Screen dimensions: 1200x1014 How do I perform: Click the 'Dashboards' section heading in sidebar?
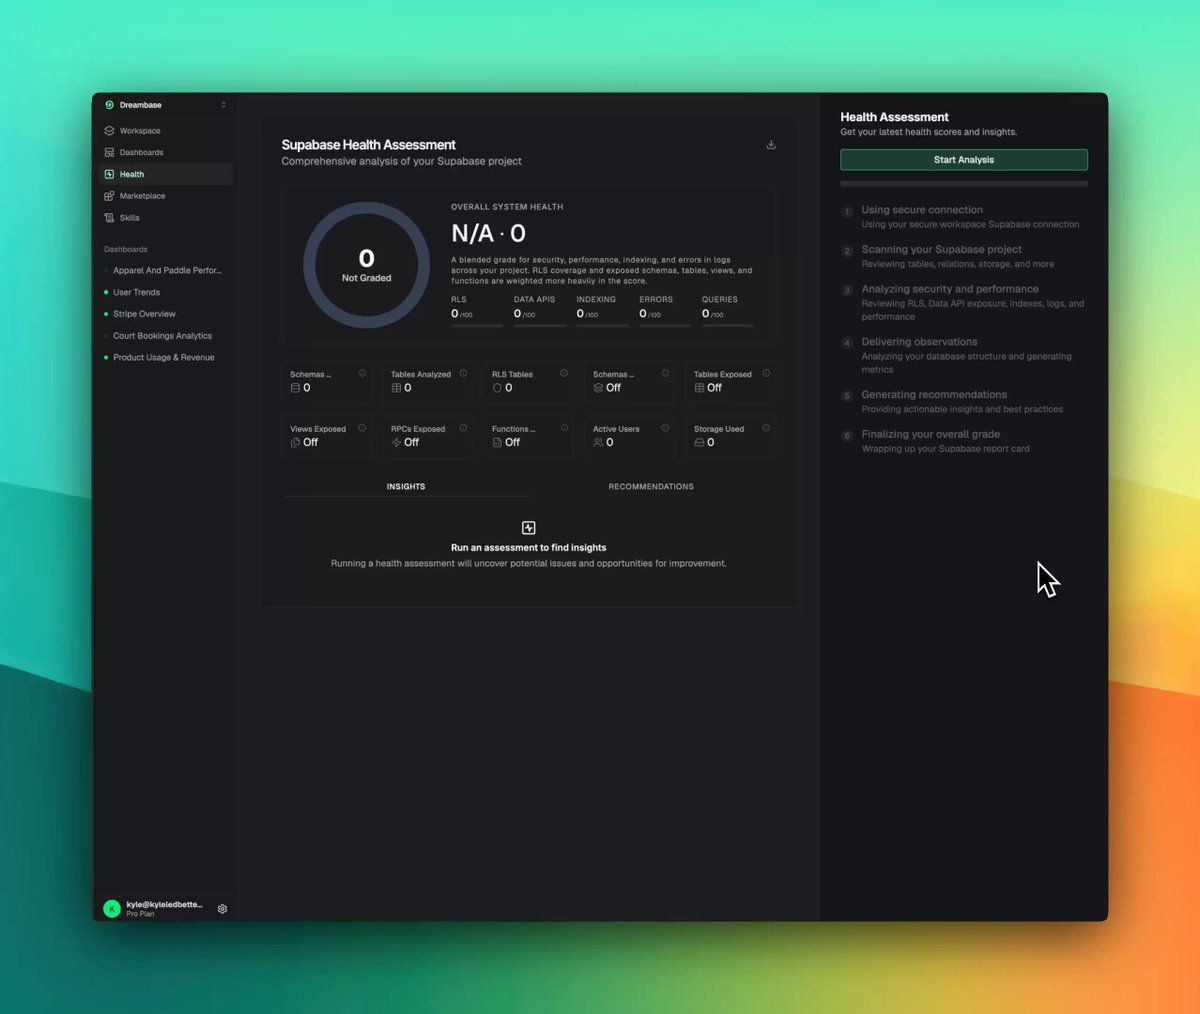point(126,249)
